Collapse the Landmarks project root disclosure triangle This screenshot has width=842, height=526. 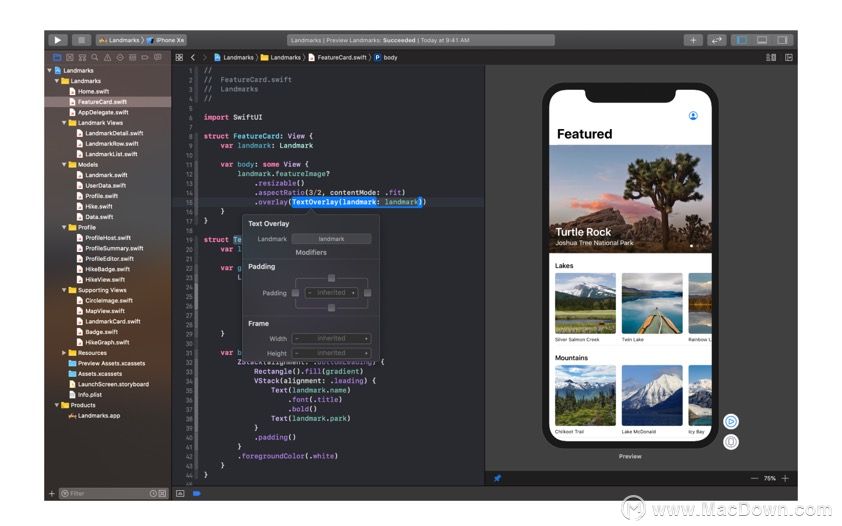[50, 70]
